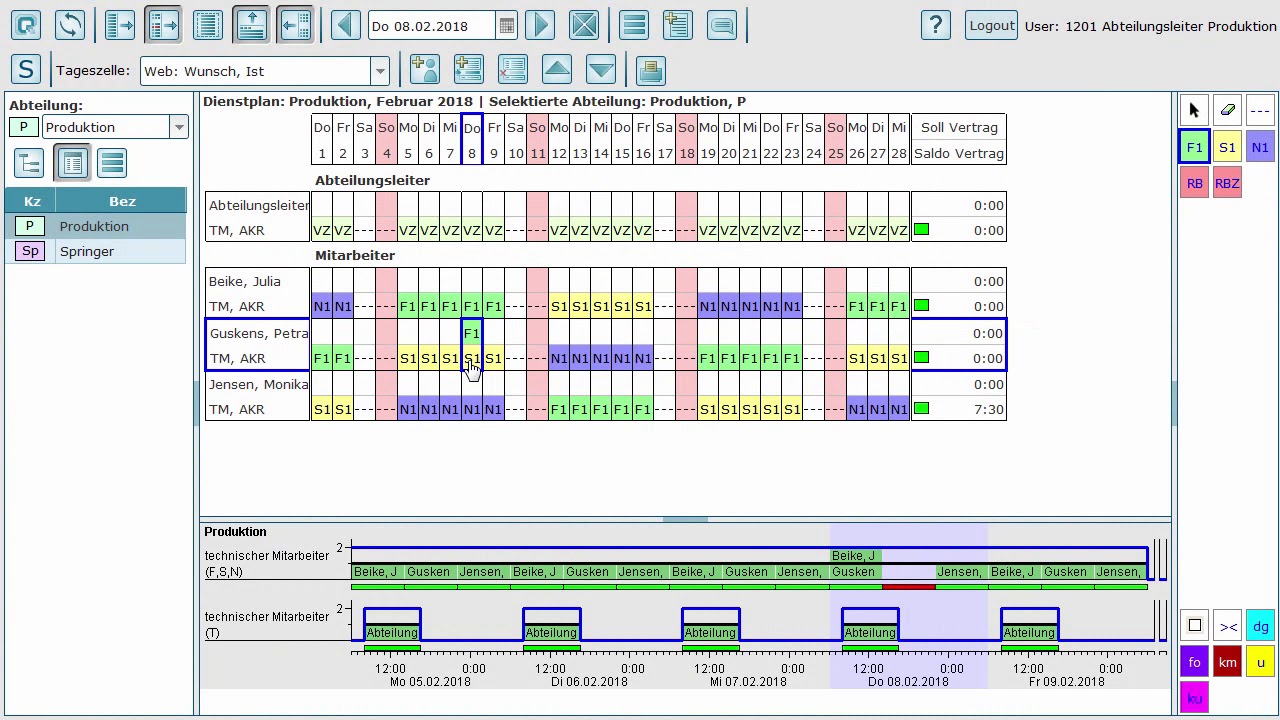Click the Beike, J block above Do 08.02 timeline
Image resolution: width=1280 pixels, height=720 pixels.
click(854, 556)
